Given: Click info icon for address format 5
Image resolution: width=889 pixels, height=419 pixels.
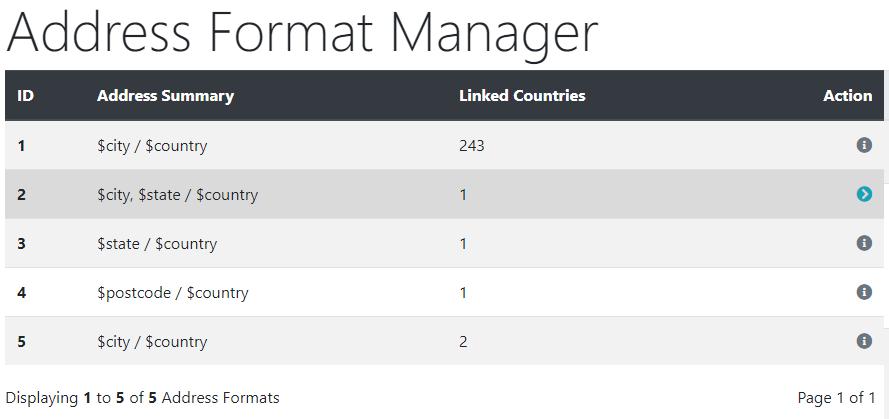Looking at the screenshot, I should tap(863, 341).
